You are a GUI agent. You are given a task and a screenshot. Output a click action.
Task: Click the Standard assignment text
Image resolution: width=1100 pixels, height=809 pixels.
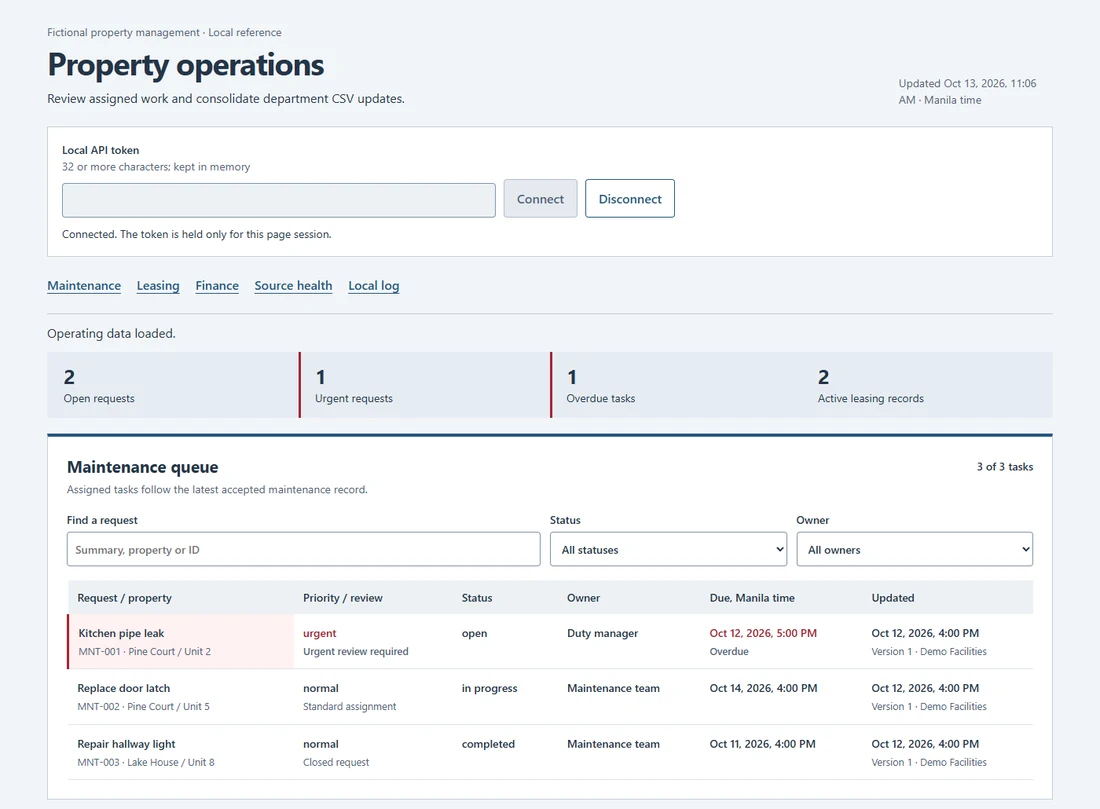349,707
